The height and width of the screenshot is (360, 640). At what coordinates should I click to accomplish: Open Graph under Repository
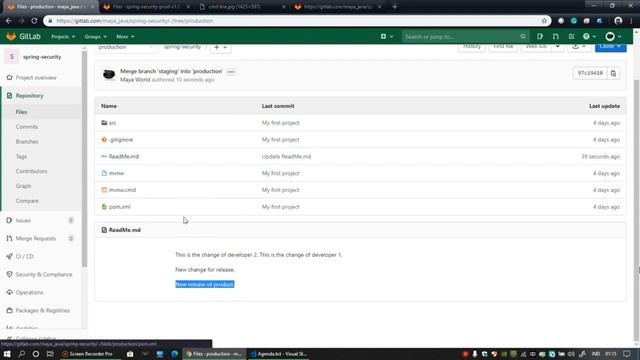[23, 186]
